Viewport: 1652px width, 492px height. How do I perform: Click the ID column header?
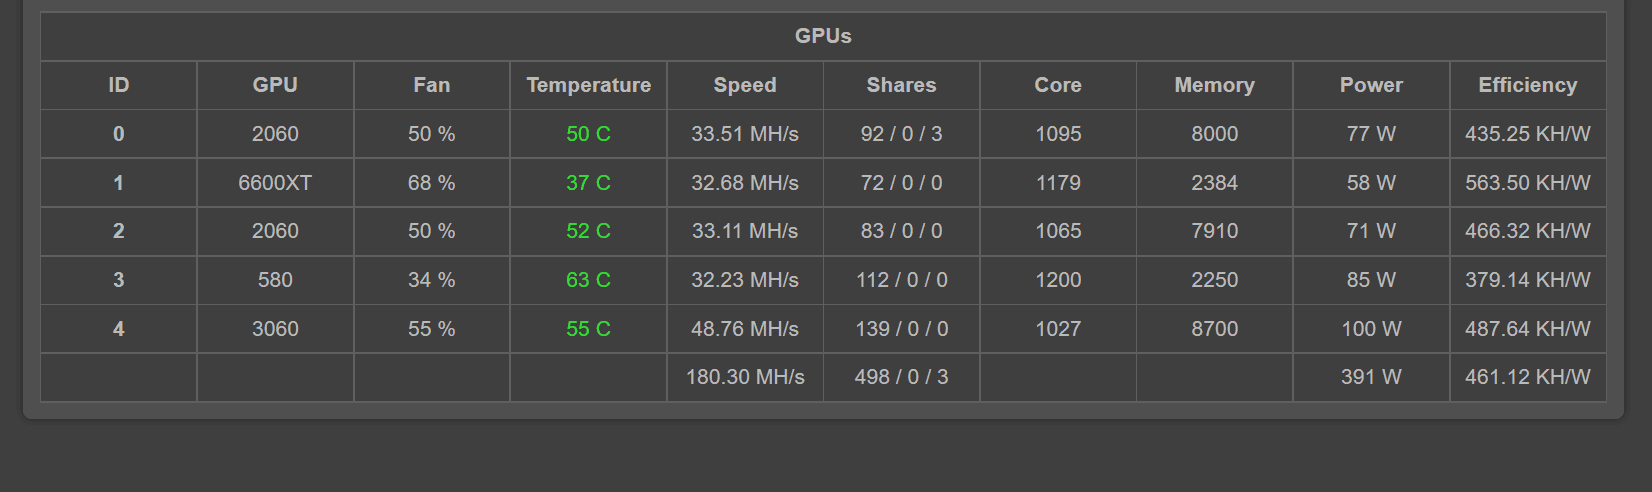point(119,85)
